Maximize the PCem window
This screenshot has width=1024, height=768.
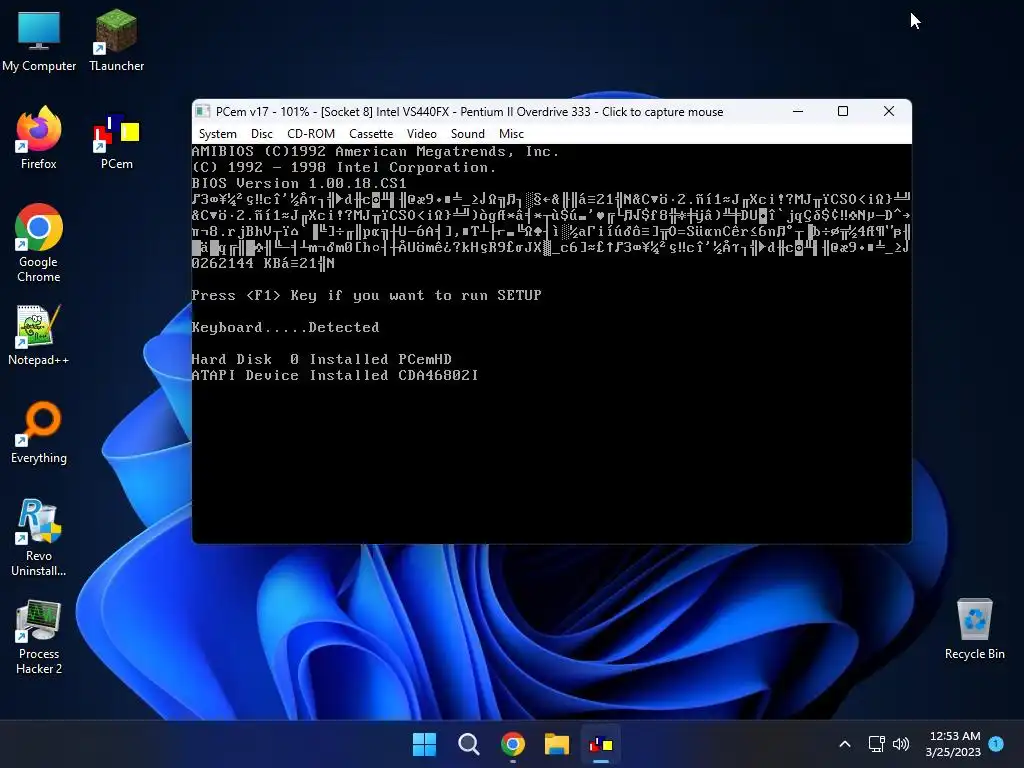coord(842,112)
